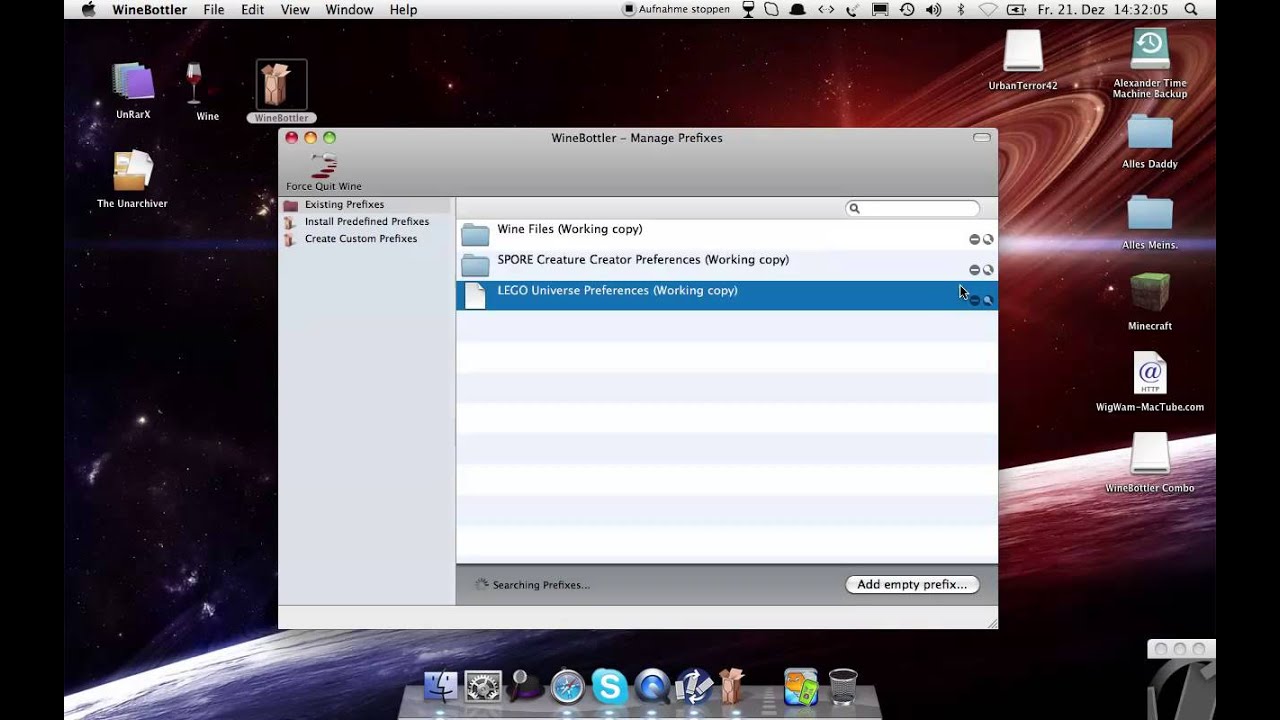
Task: Open Finder in the Dock
Action: [440, 686]
